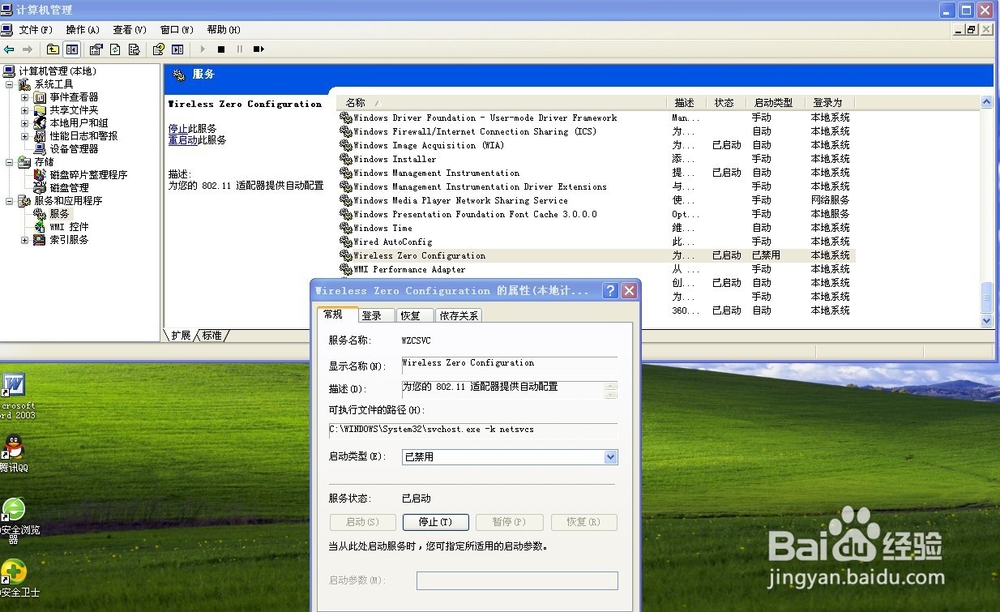Open Properties via the toolbar icon
The image size is (1000, 612).
(x=96, y=49)
